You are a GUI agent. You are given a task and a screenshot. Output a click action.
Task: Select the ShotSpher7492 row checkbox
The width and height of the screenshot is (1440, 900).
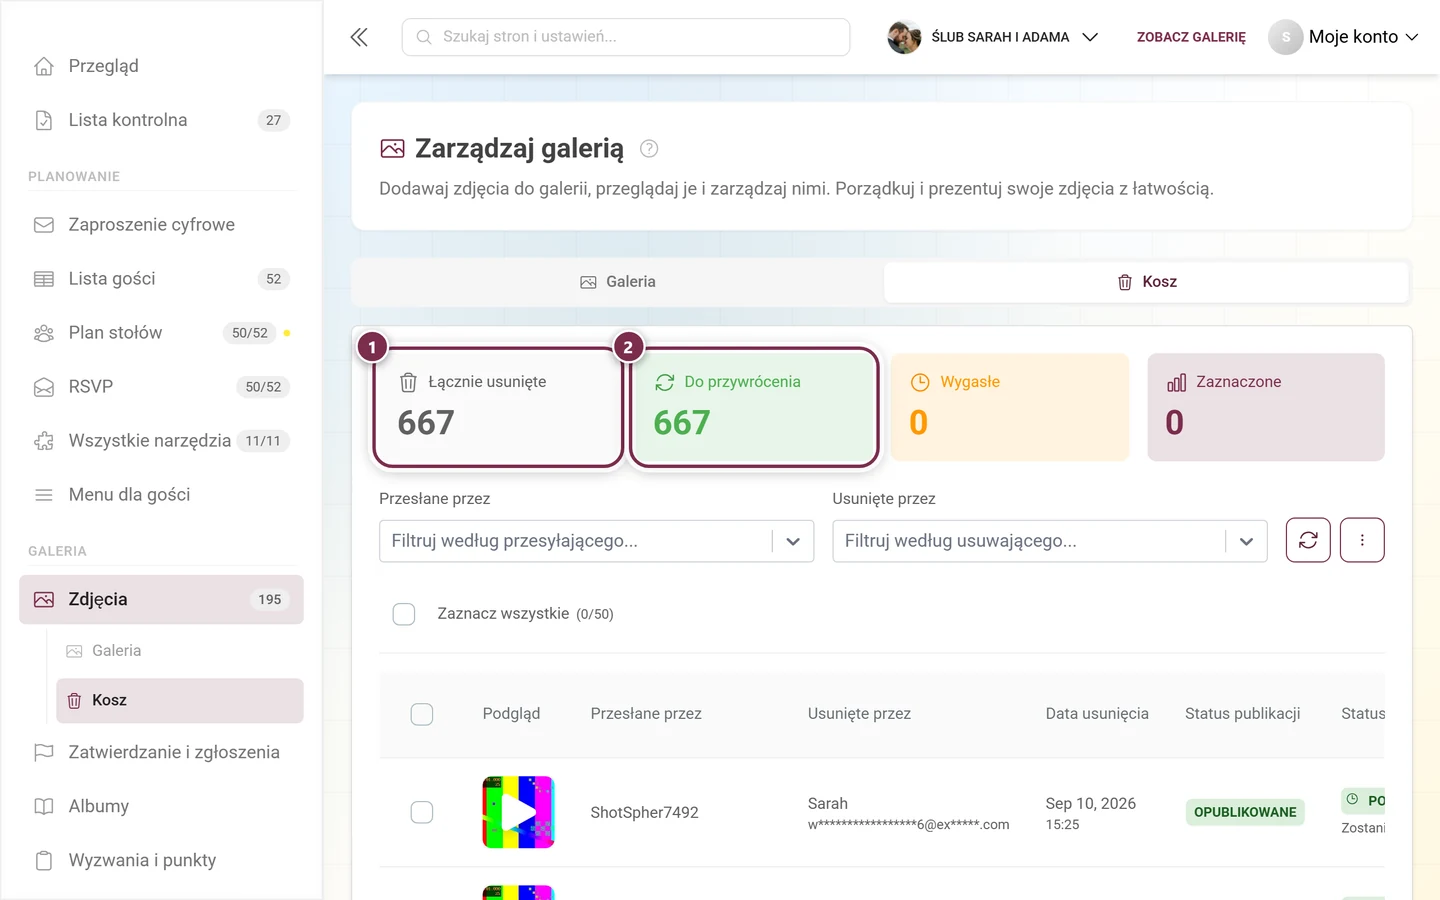click(422, 812)
